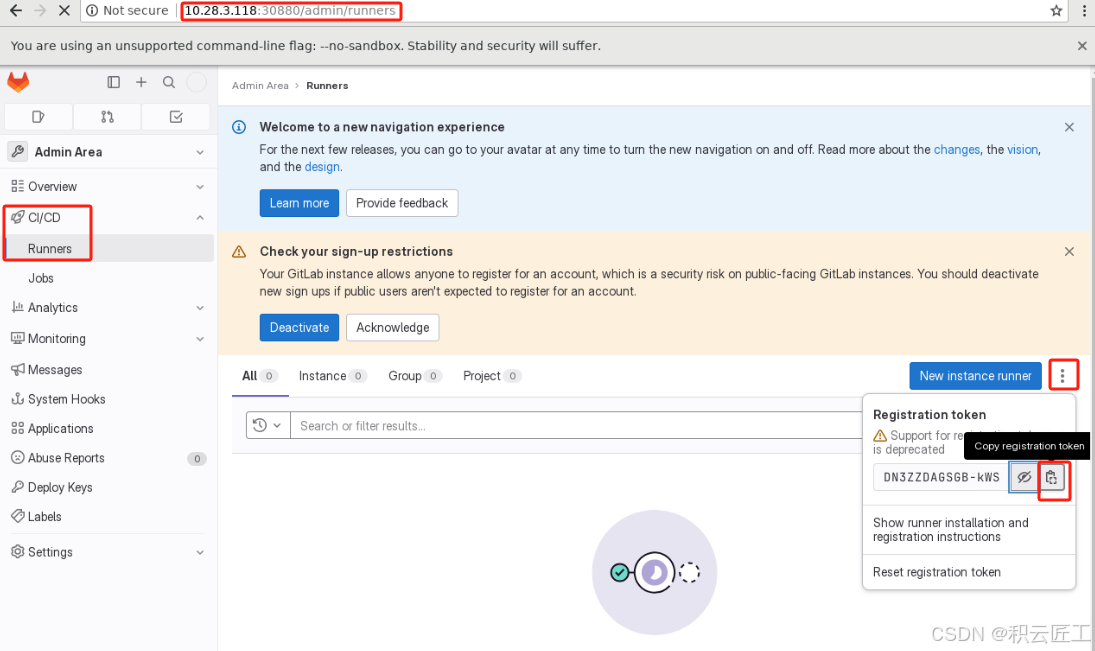Open recent searches history dropdown
The height and width of the screenshot is (651, 1095).
(267, 425)
